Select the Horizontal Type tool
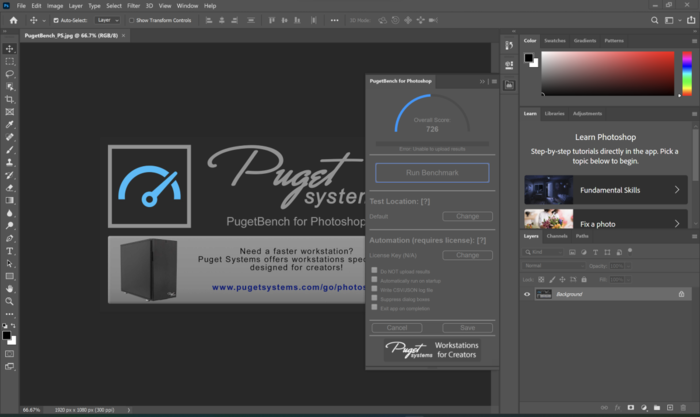The image size is (700, 417). [x=9, y=251]
